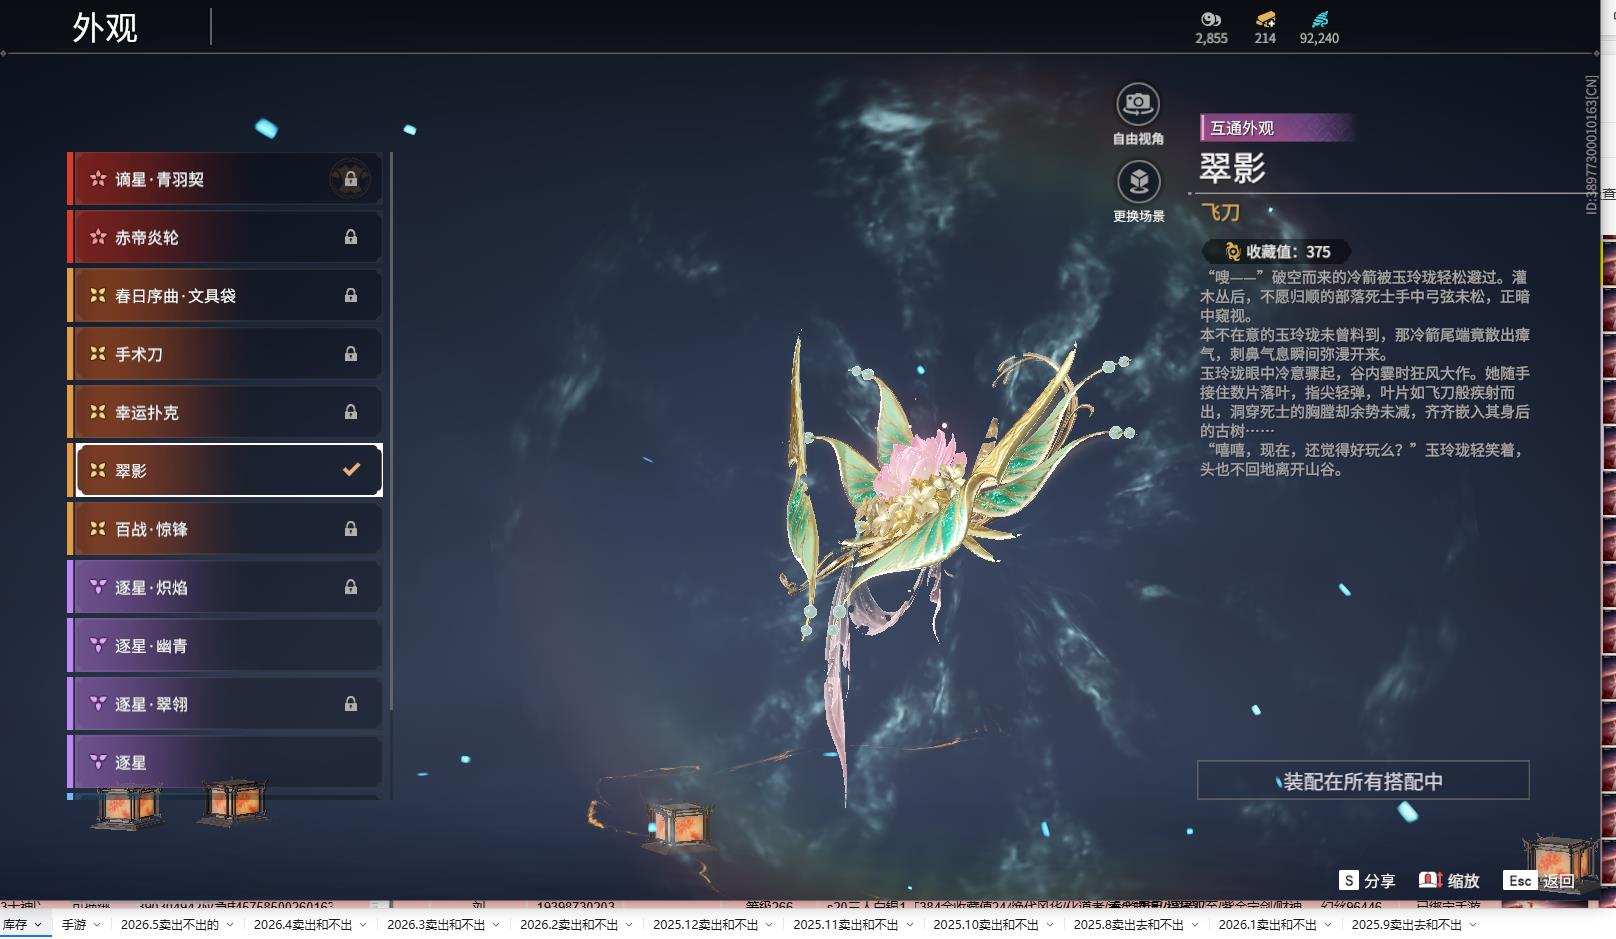
Task: Open the 2025.12卖出和不出 sheet tab
Action: point(706,925)
